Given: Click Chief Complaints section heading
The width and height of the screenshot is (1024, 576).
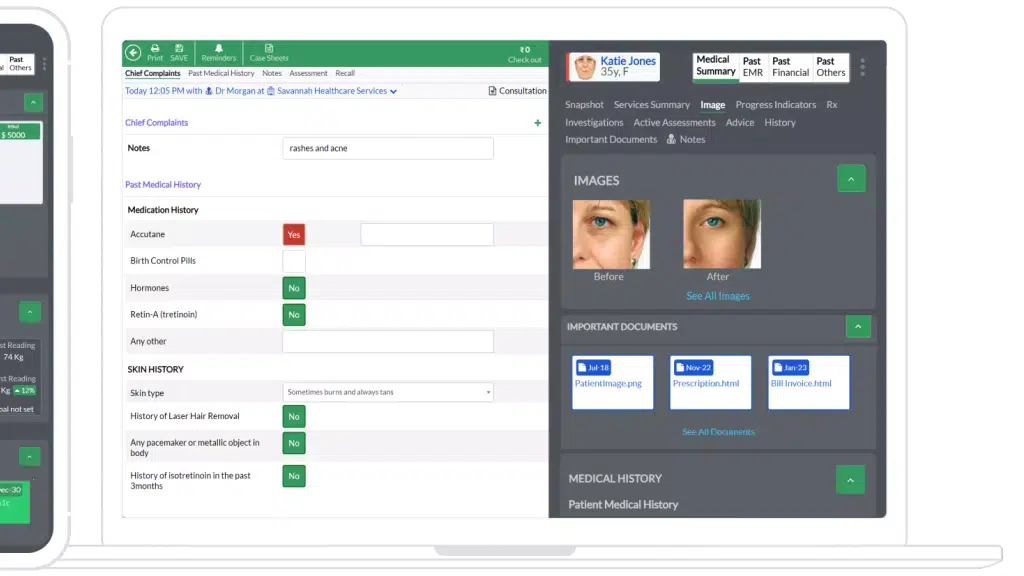Looking at the screenshot, I should [x=157, y=123].
